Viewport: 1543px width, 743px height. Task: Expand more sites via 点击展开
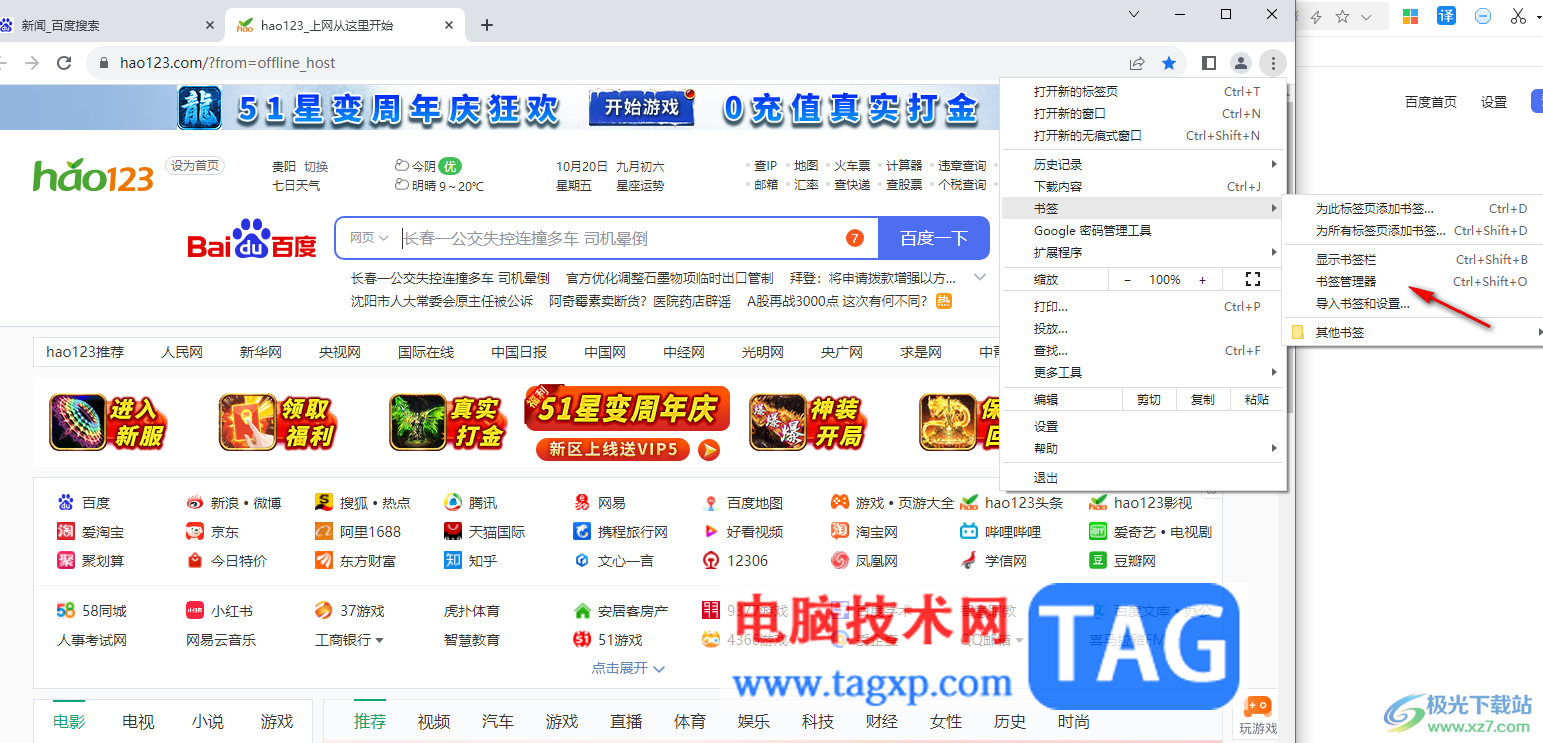pos(628,668)
